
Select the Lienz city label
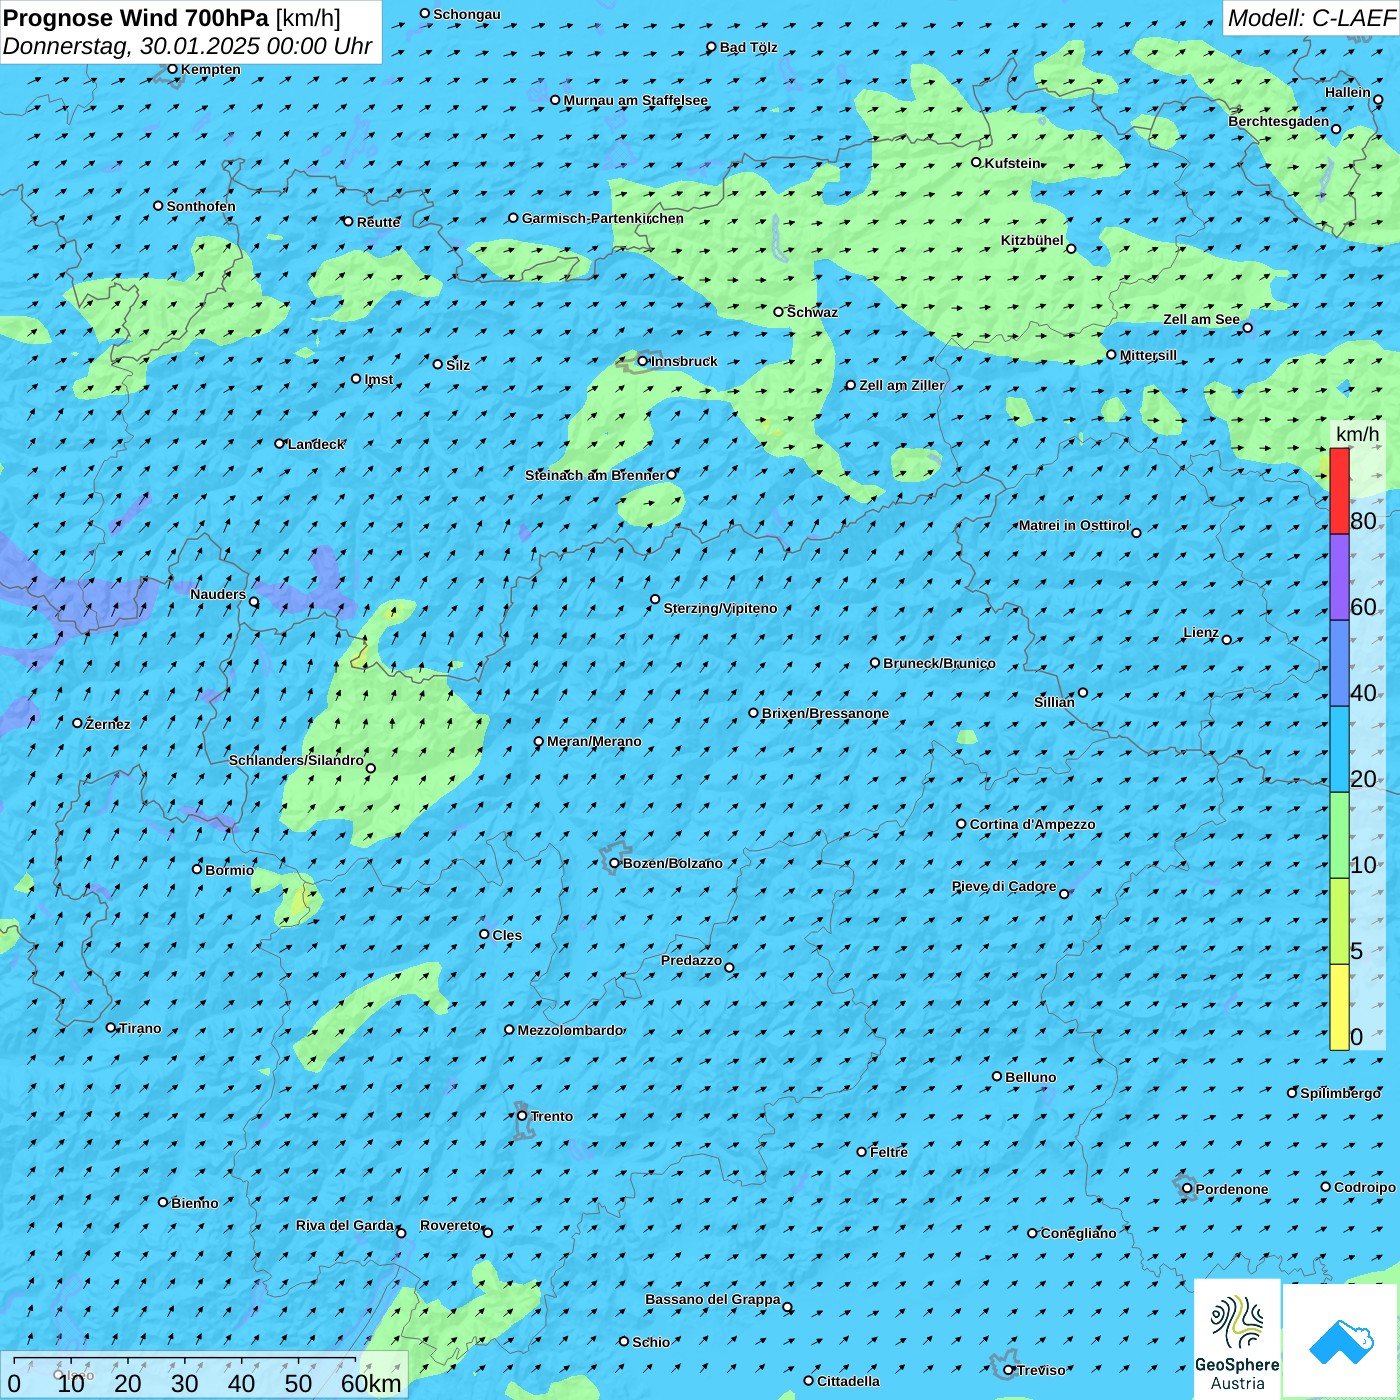pos(1201,632)
